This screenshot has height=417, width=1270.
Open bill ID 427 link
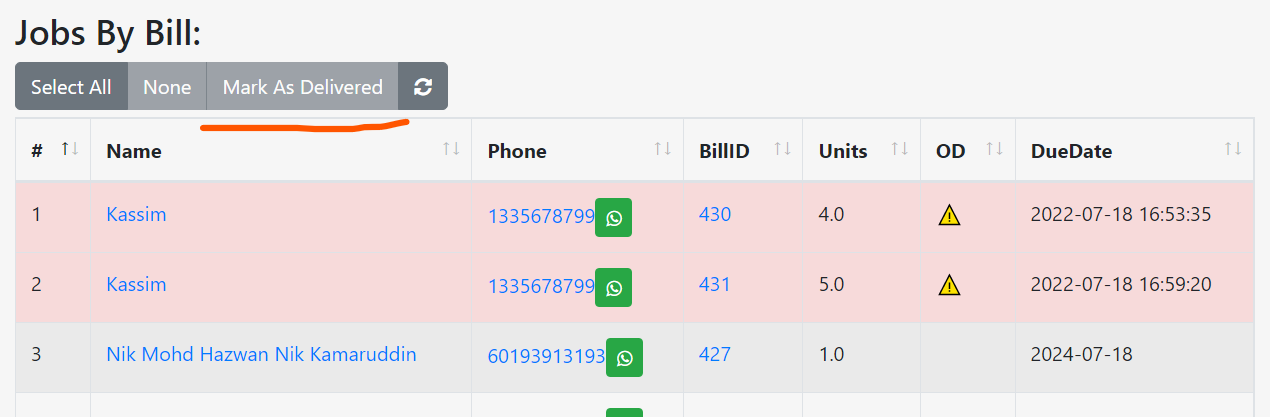tap(715, 354)
